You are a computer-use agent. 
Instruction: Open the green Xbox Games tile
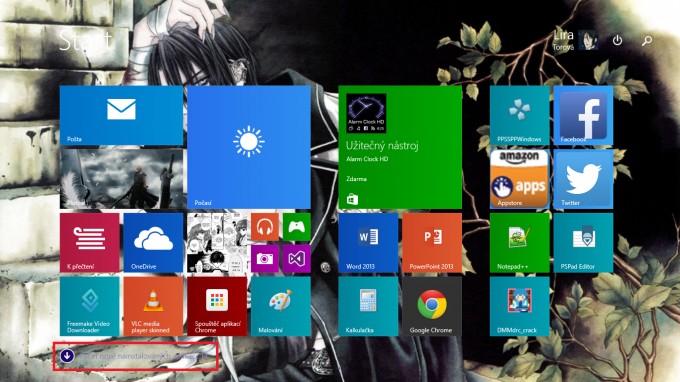[x=297, y=227]
